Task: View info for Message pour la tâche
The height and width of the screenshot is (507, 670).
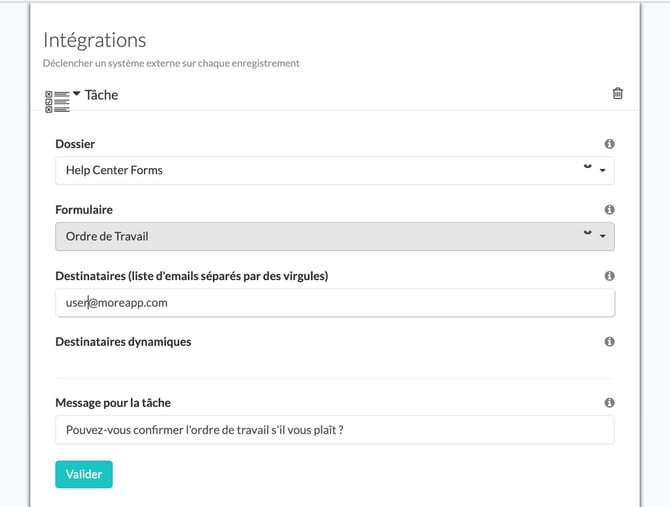Action: click(x=609, y=403)
